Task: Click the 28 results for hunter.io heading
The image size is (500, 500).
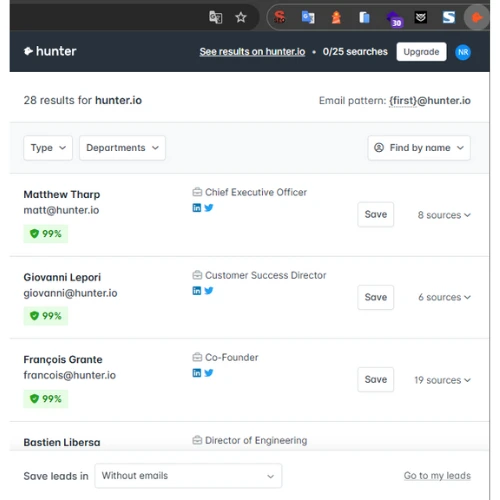Action: point(83,100)
